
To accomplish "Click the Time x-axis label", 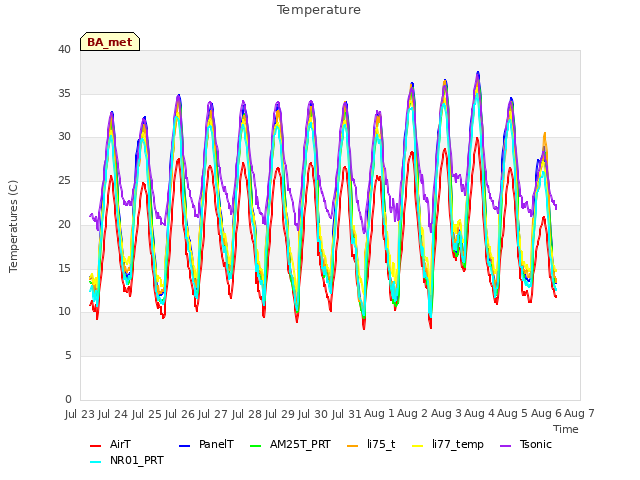I will pos(565,429).
